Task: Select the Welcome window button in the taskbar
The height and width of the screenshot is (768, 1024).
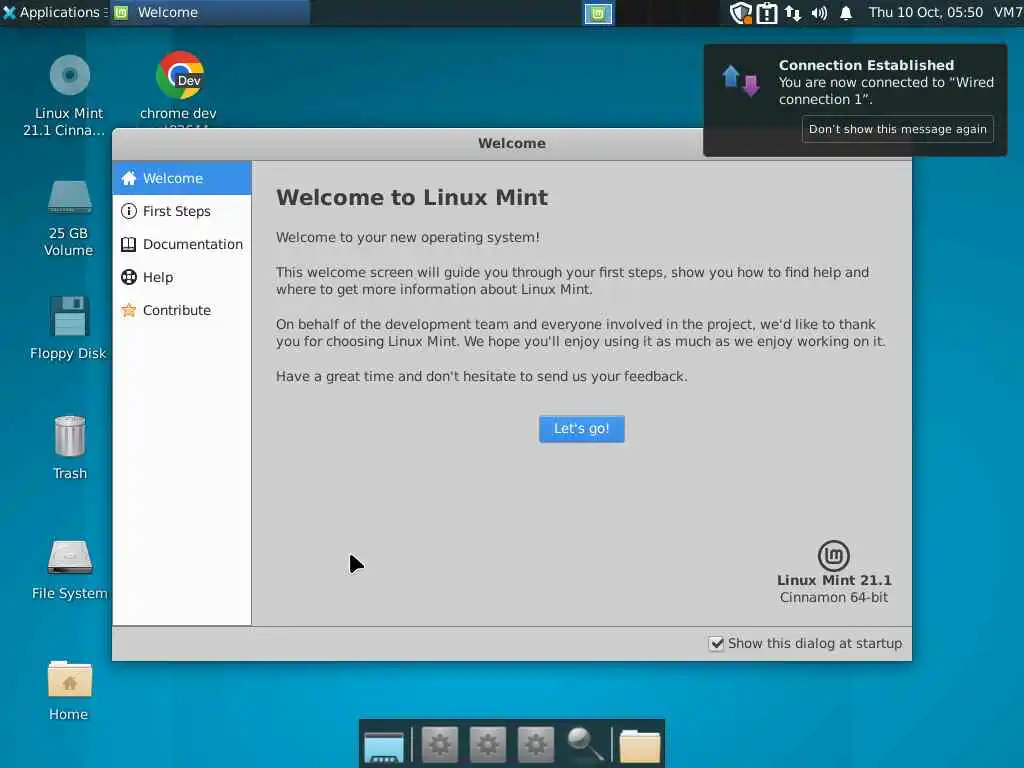Action: pos(210,12)
